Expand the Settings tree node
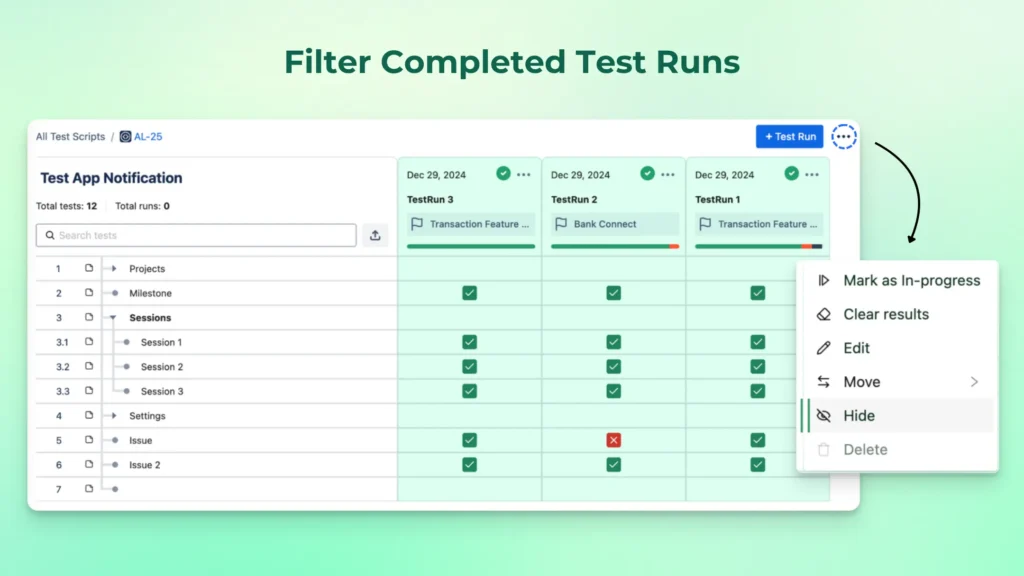 click(x=114, y=415)
